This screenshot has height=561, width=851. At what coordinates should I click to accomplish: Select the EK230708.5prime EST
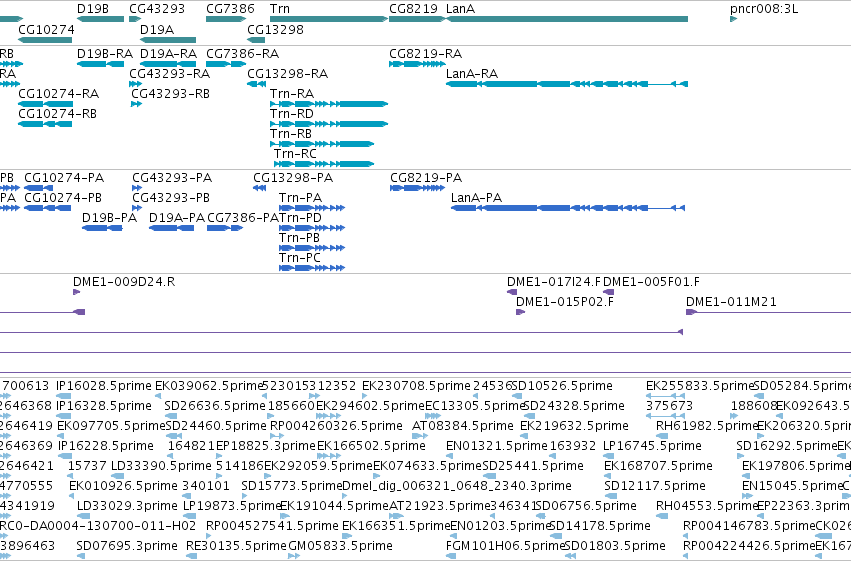tap(365, 396)
